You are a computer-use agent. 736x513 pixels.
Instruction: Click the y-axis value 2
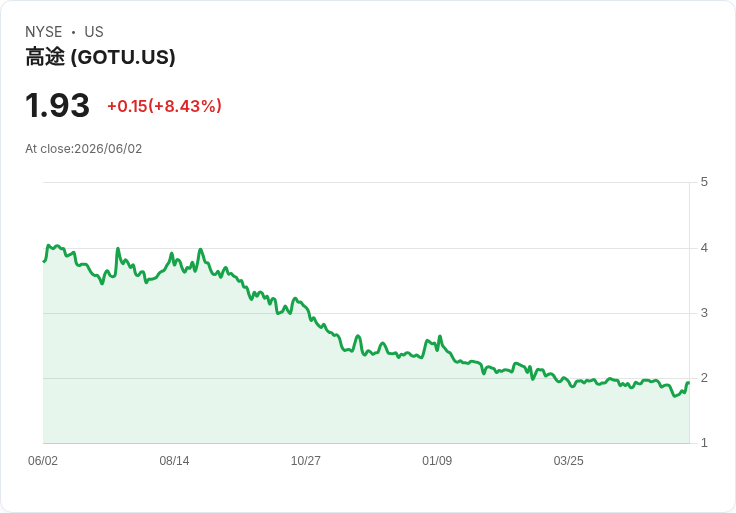704,378
